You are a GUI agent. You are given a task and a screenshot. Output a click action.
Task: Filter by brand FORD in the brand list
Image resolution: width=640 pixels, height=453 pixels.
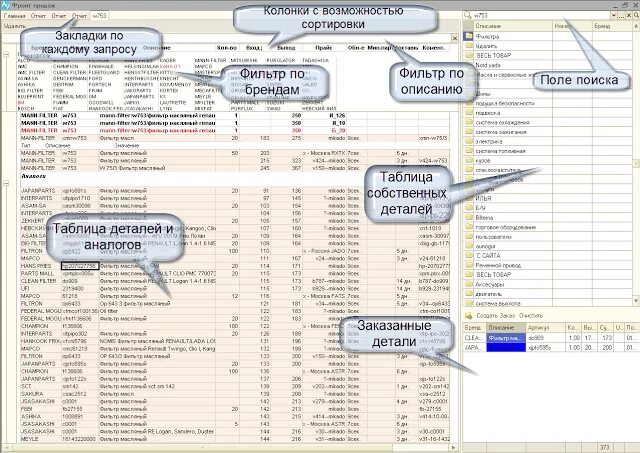click(95, 78)
